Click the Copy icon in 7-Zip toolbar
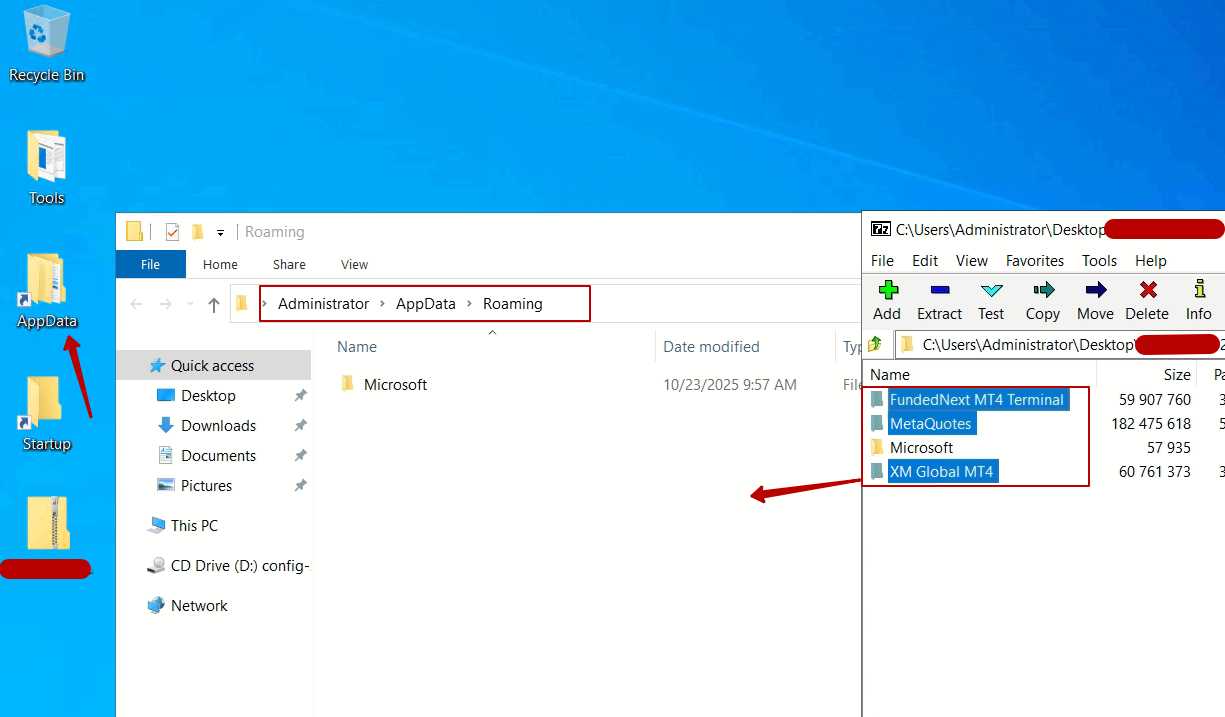The image size is (1225, 717). [x=1043, y=300]
